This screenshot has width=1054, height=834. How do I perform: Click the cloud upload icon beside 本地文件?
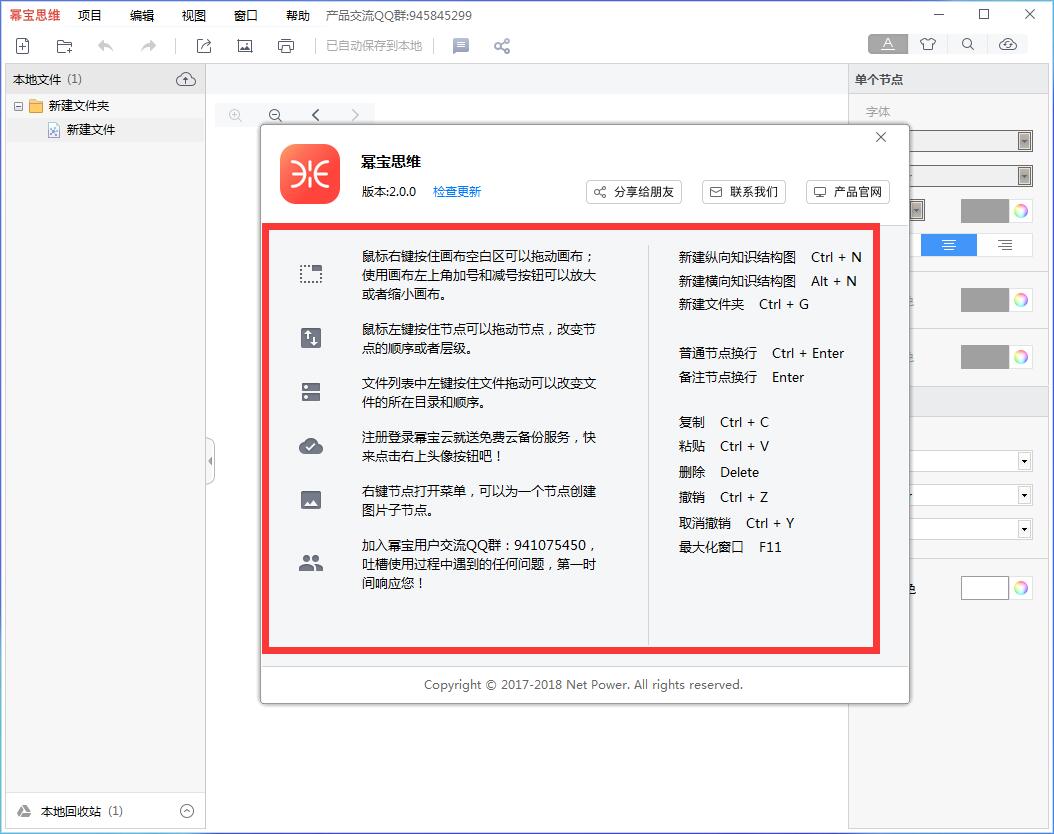point(186,79)
